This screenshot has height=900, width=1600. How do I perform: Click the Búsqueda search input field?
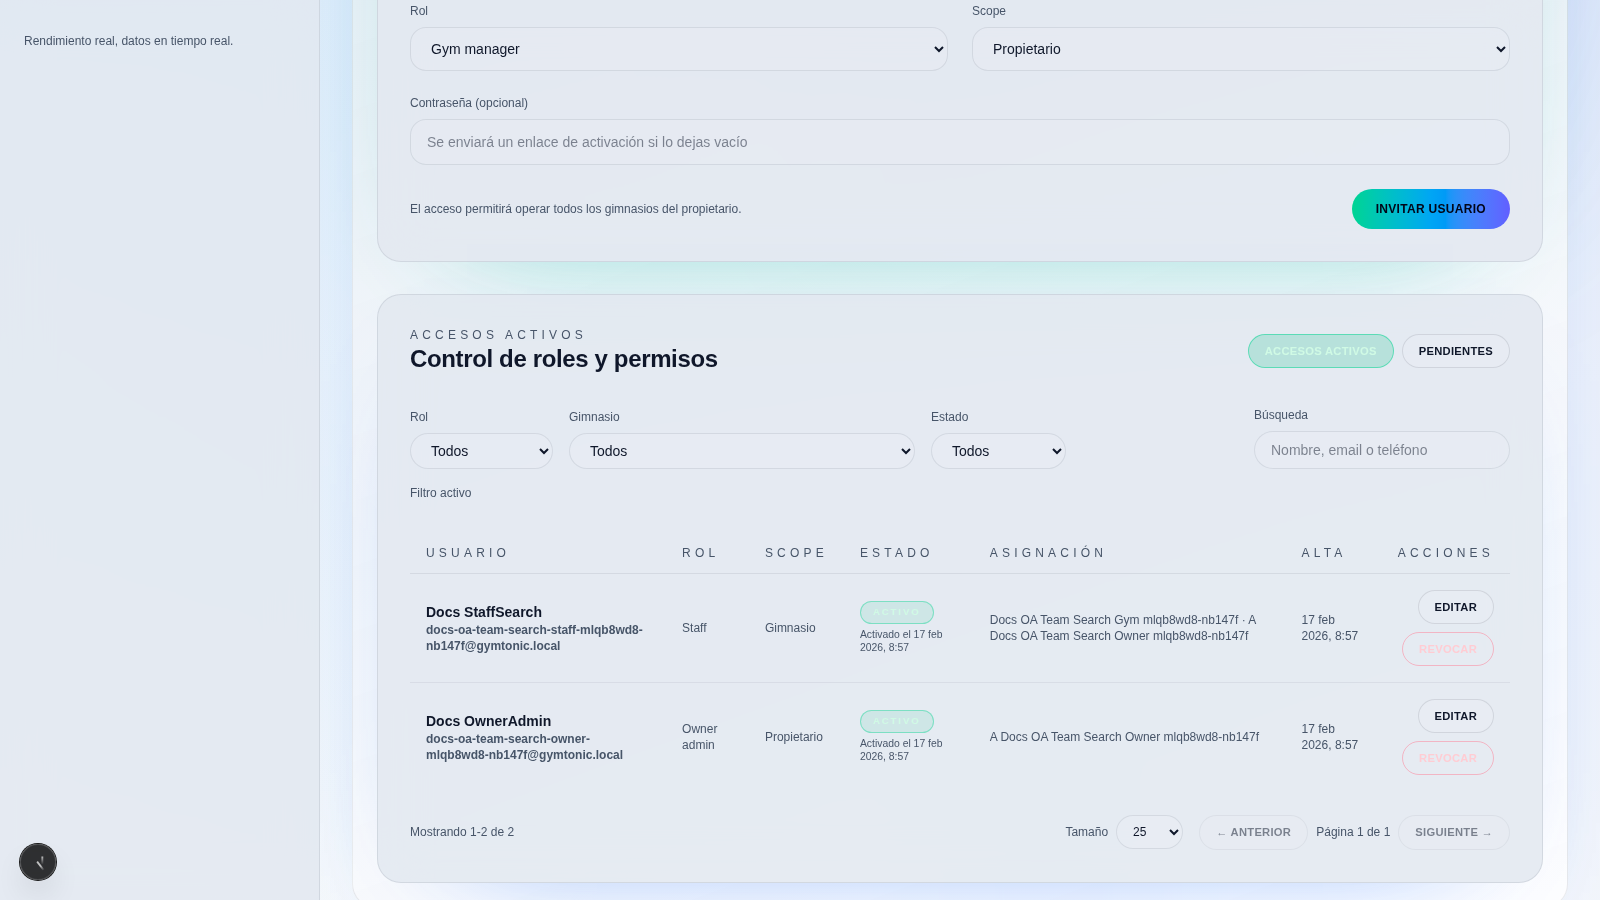(1381, 450)
